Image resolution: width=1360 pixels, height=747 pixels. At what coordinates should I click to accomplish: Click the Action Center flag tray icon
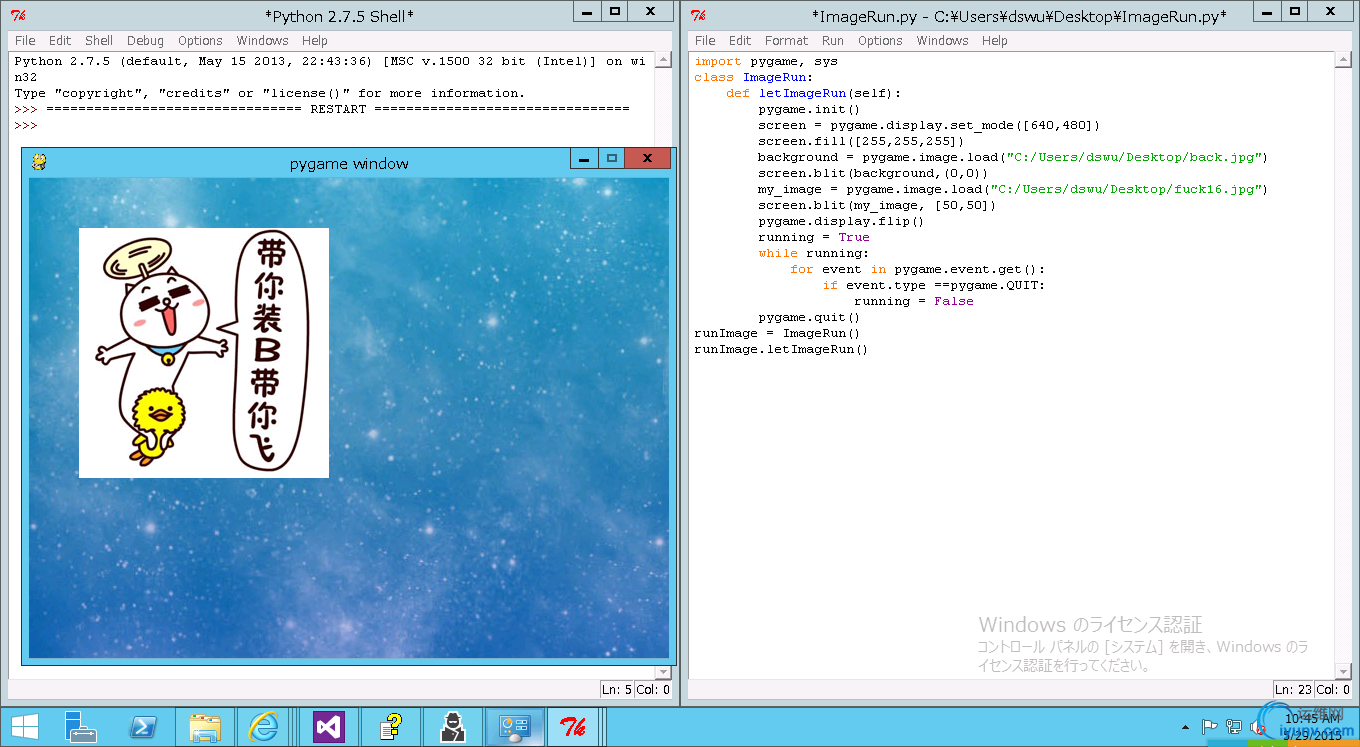pos(1208,727)
